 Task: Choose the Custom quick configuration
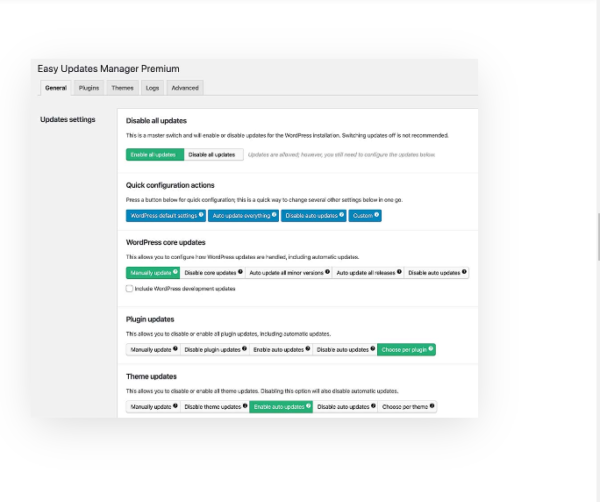(365, 216)
